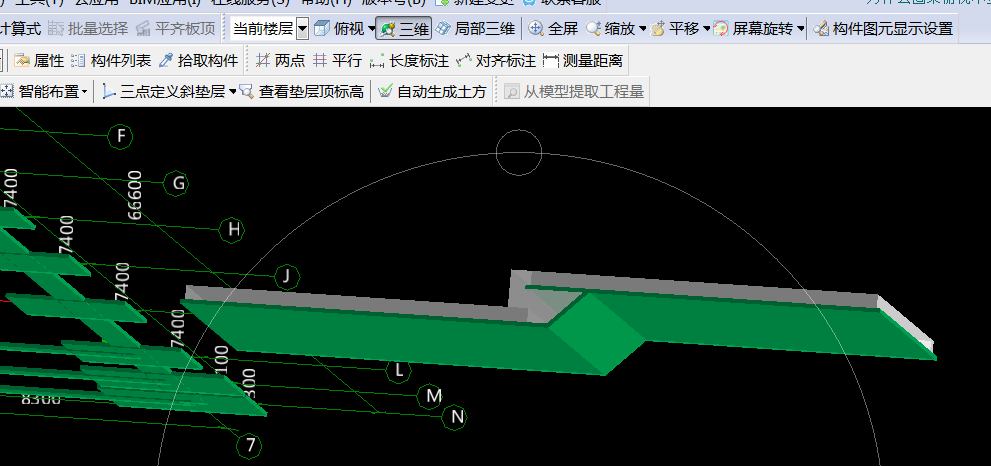Click 智能布置 smart layout button

39,92
